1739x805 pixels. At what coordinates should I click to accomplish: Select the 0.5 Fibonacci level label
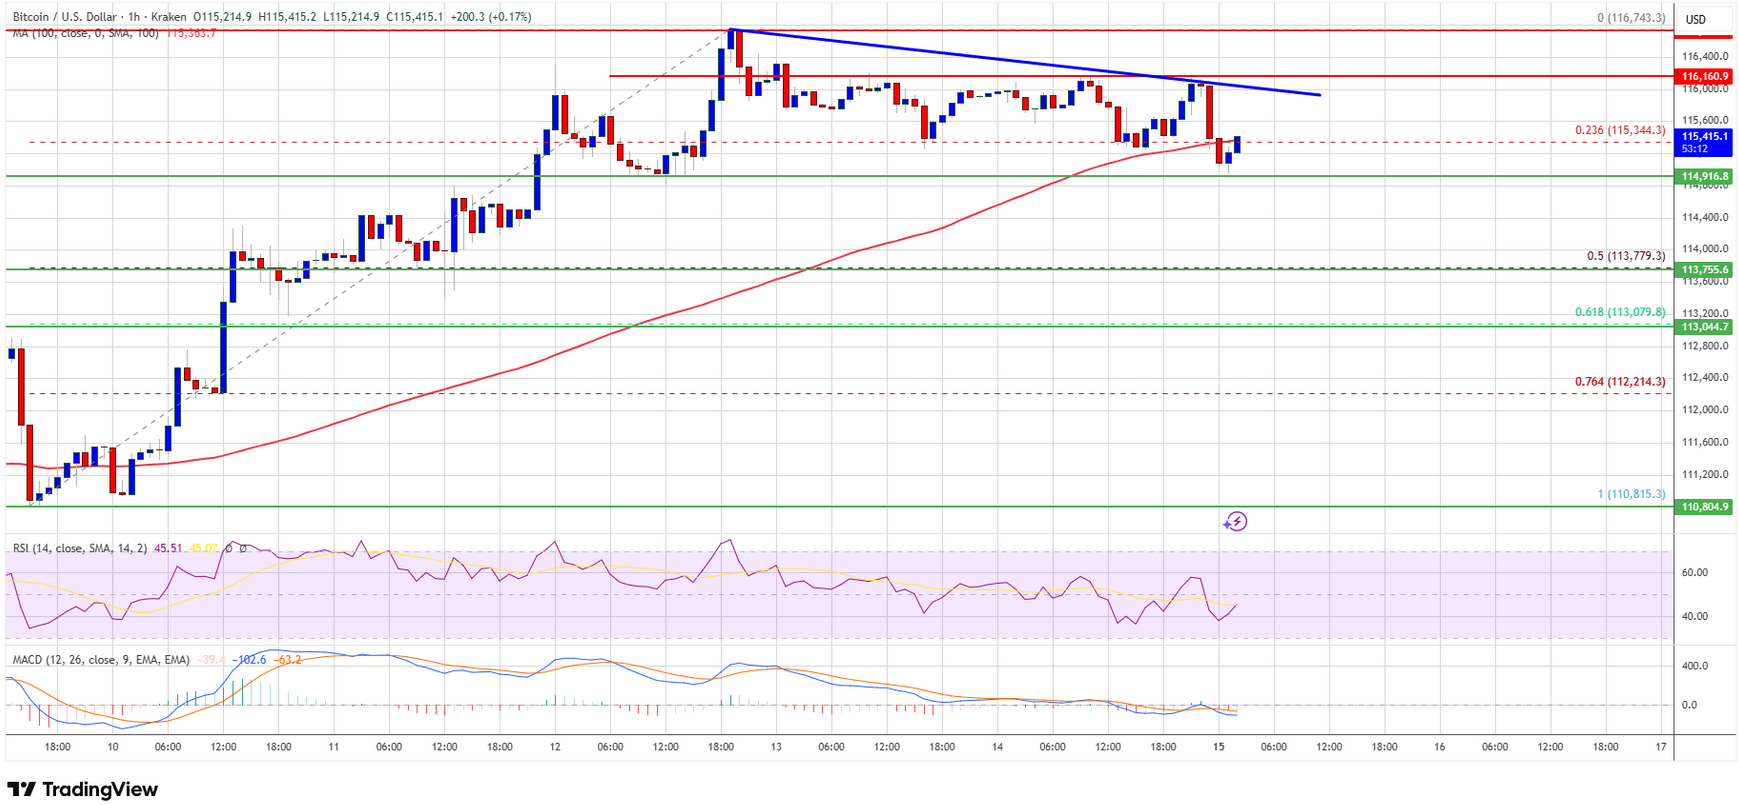click(x=1625, y=256)
